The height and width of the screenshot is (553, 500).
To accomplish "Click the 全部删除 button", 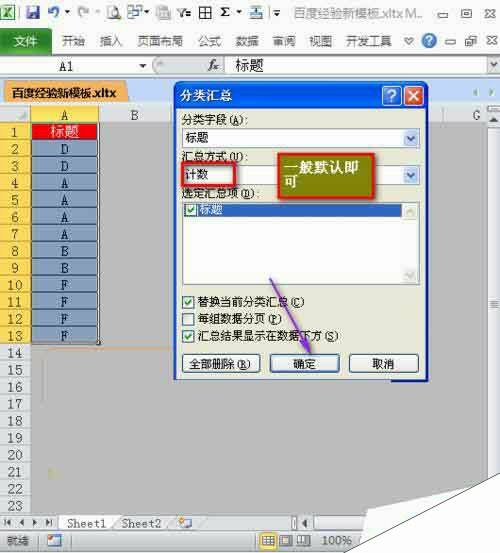I will 221,364.
